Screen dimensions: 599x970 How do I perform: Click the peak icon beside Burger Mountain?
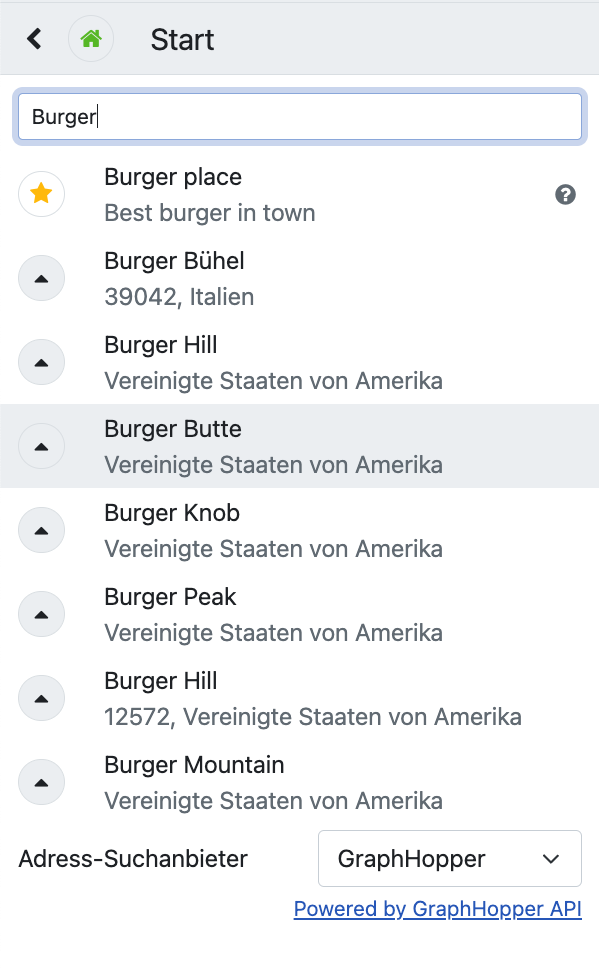pyautogui.click(x=41, y=782)
